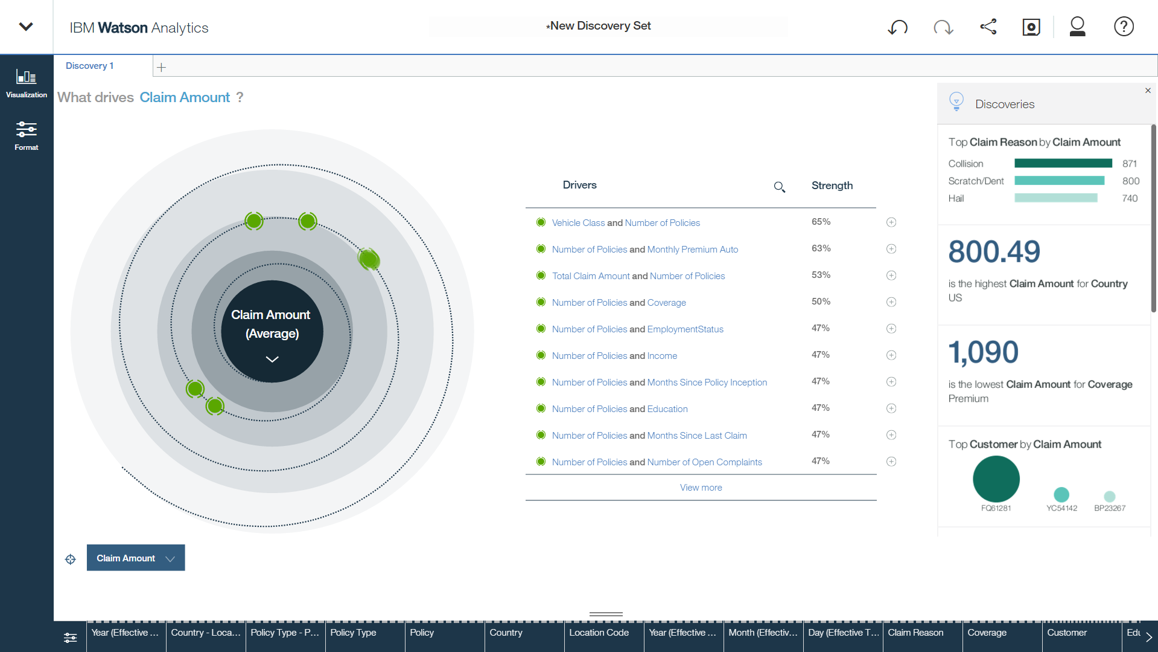1158x652 pixels.
Task: Select the Format icon in left sidebar
Action: [x=26, y=134]
